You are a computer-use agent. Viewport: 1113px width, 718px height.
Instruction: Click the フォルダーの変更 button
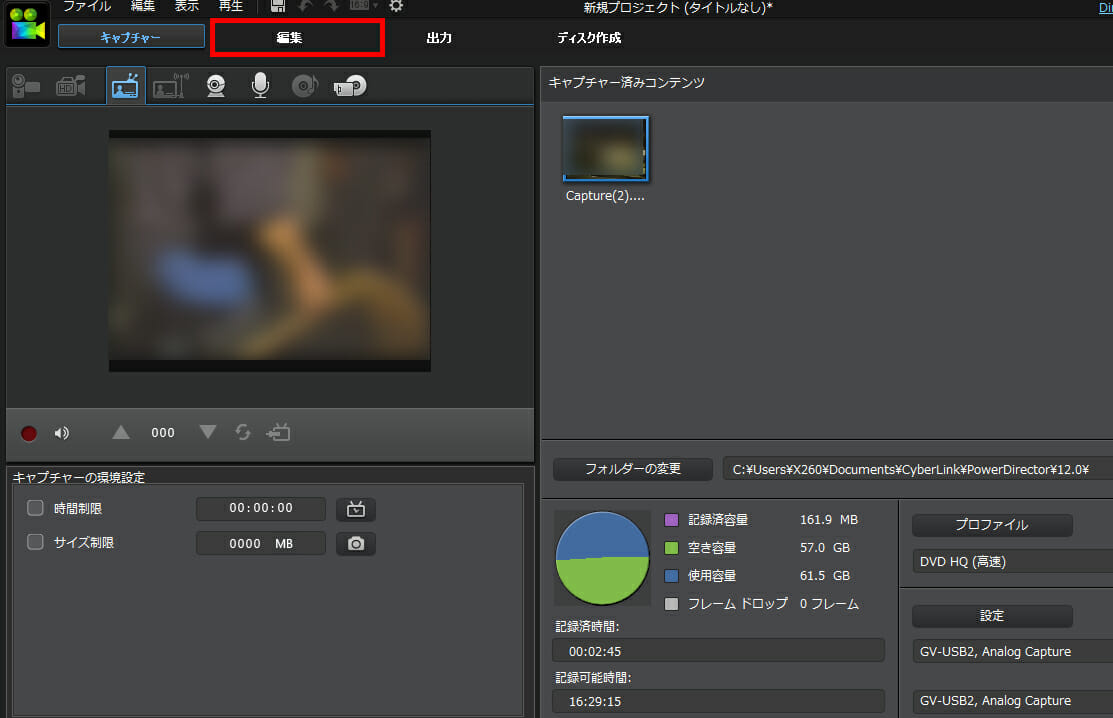click(x=632, y=469)
